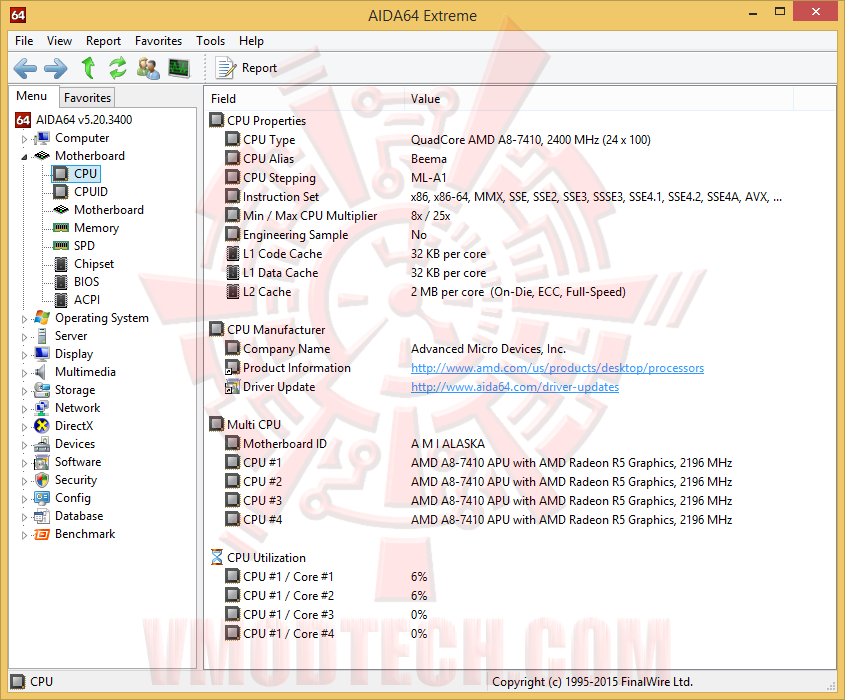Viewport: 845px width, 700px height.
Task: Expand the Computer node
Action: point(24,139)
